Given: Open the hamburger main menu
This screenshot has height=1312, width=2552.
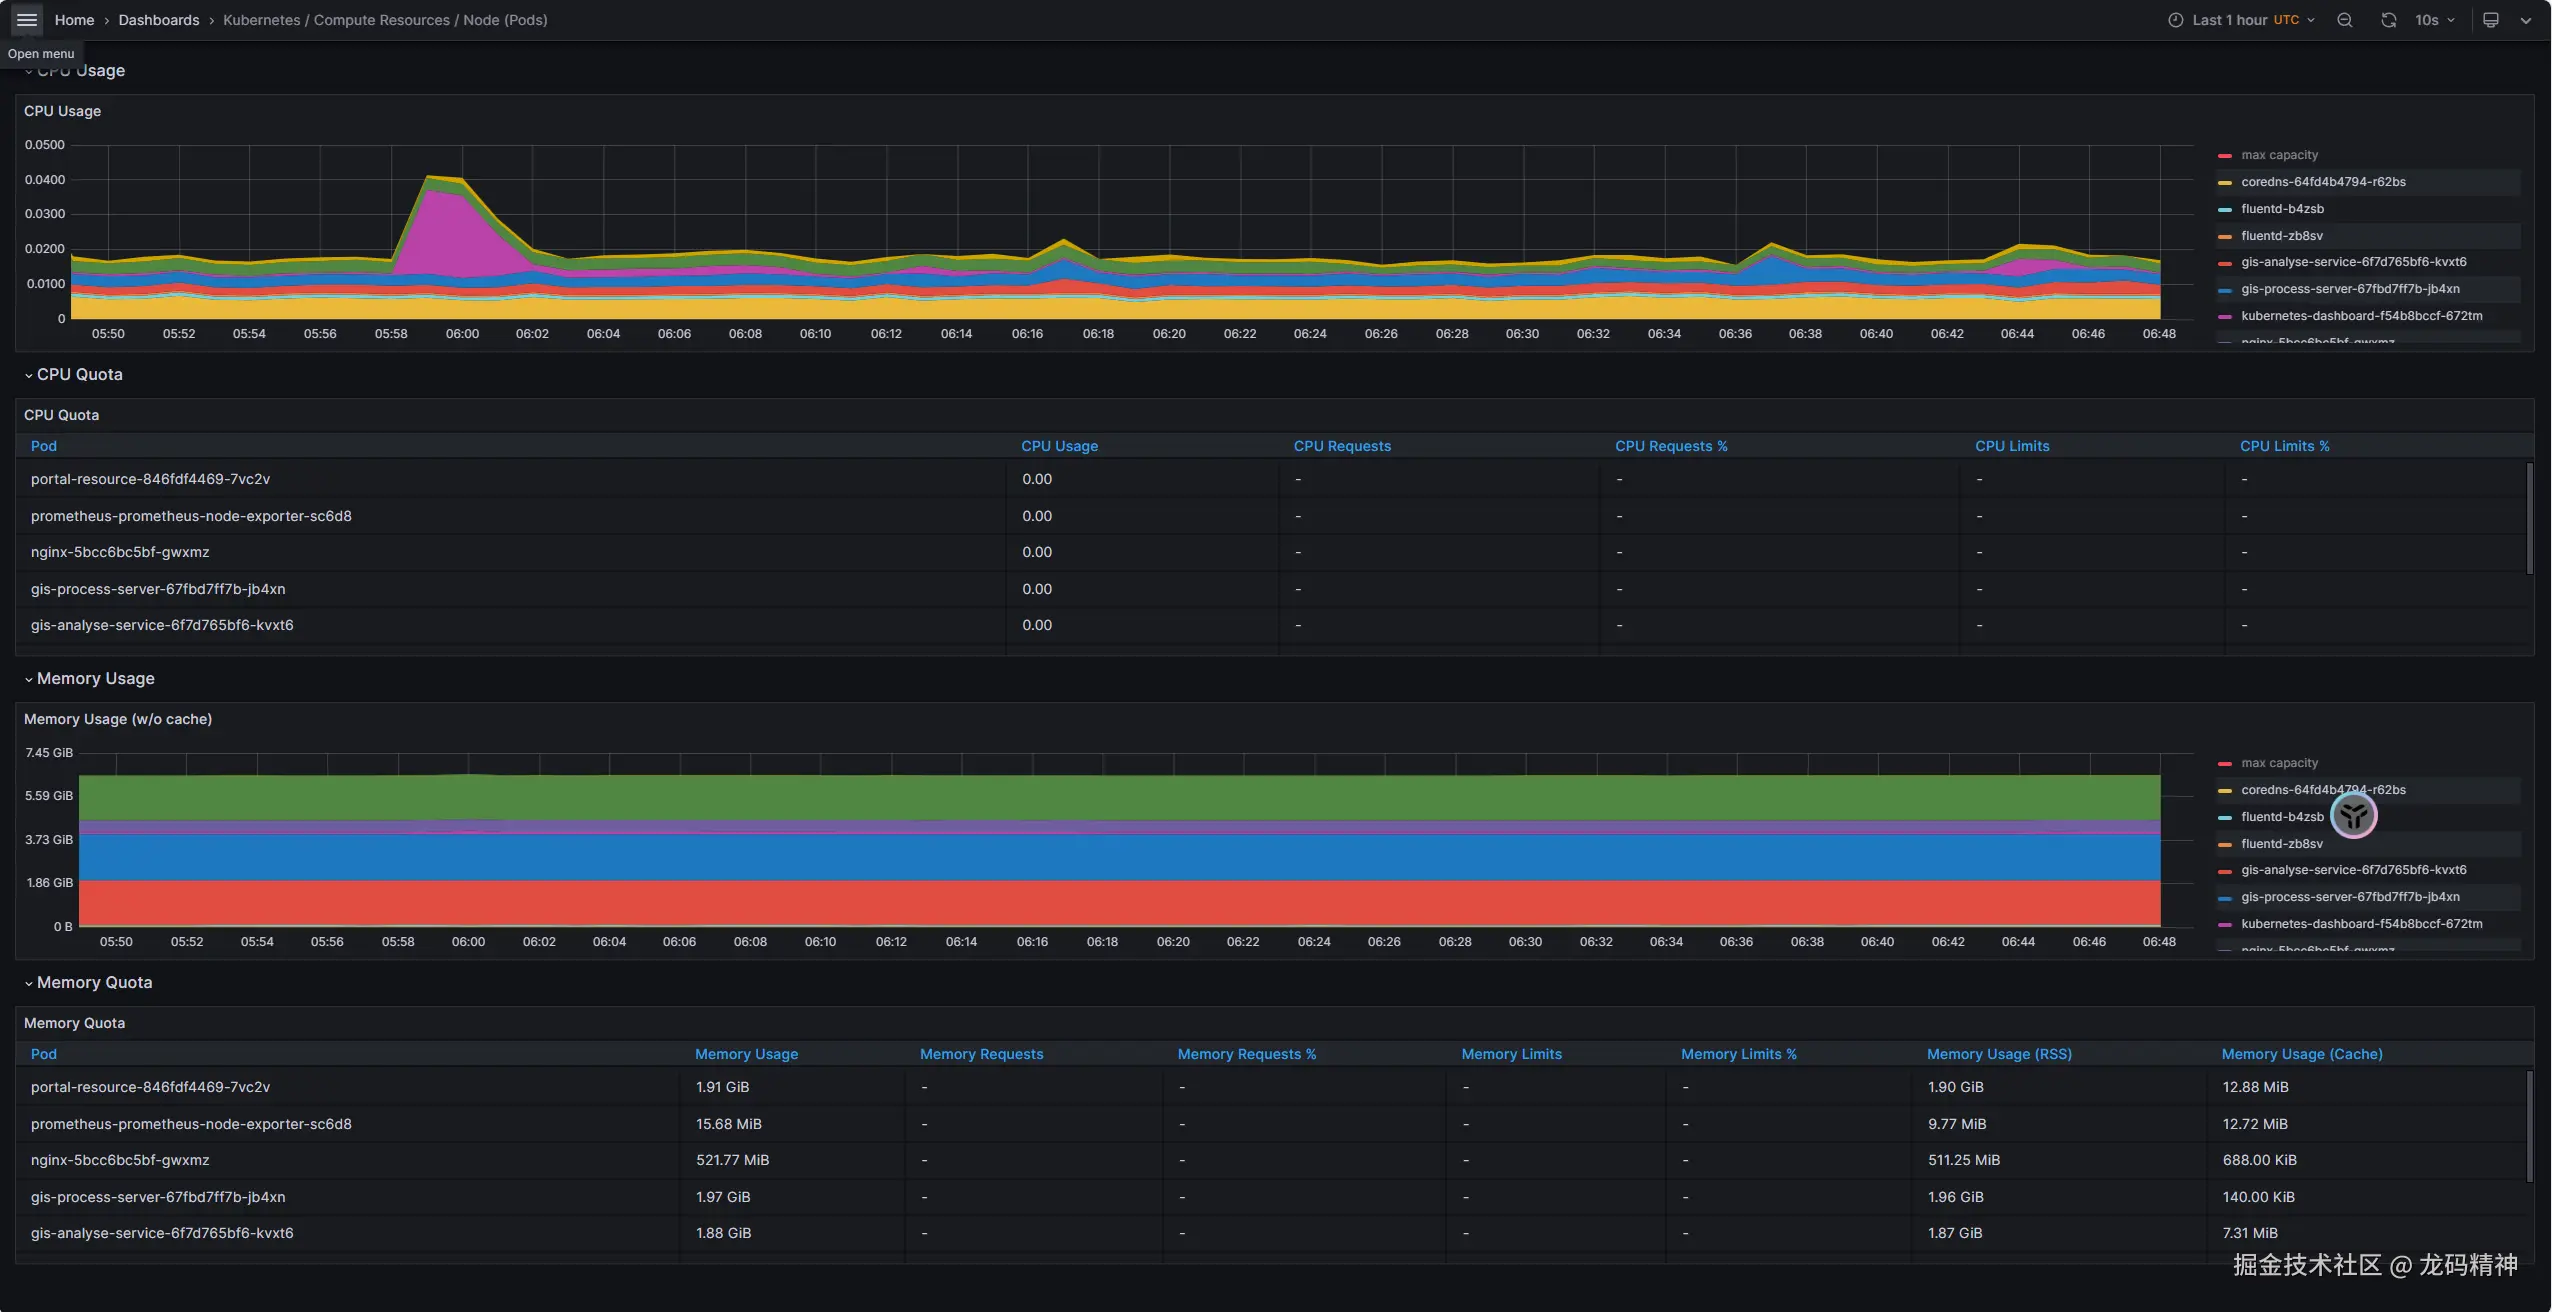Looking at the screenshot, I should 27,20.
